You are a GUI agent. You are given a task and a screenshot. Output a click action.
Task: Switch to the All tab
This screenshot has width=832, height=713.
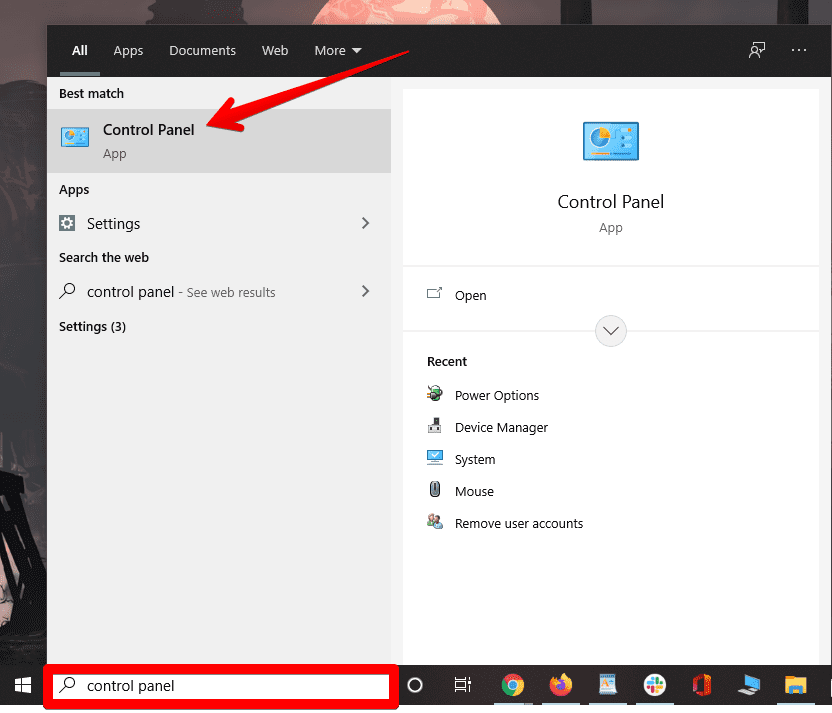[80, 50]
